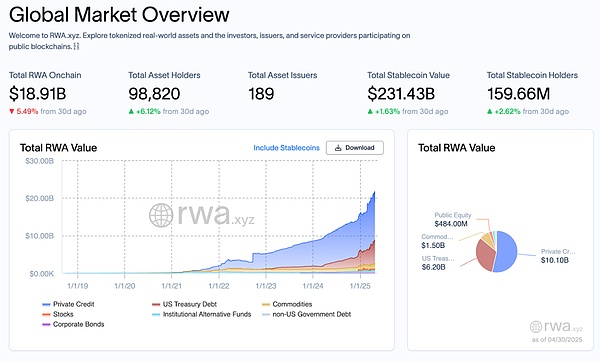Click the rwa.xyz logo in pie card
Viewport: 600px width, 362px height.
coord(556,326)
